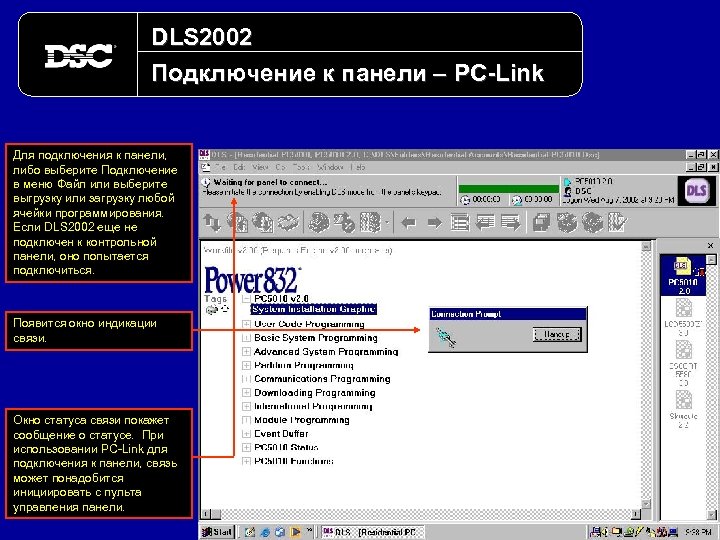Click the Connection Prompt title bar

[507, 314]
